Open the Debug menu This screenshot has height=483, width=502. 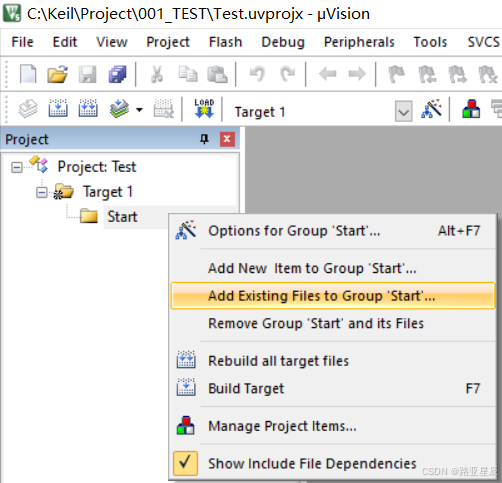(283, 42)
